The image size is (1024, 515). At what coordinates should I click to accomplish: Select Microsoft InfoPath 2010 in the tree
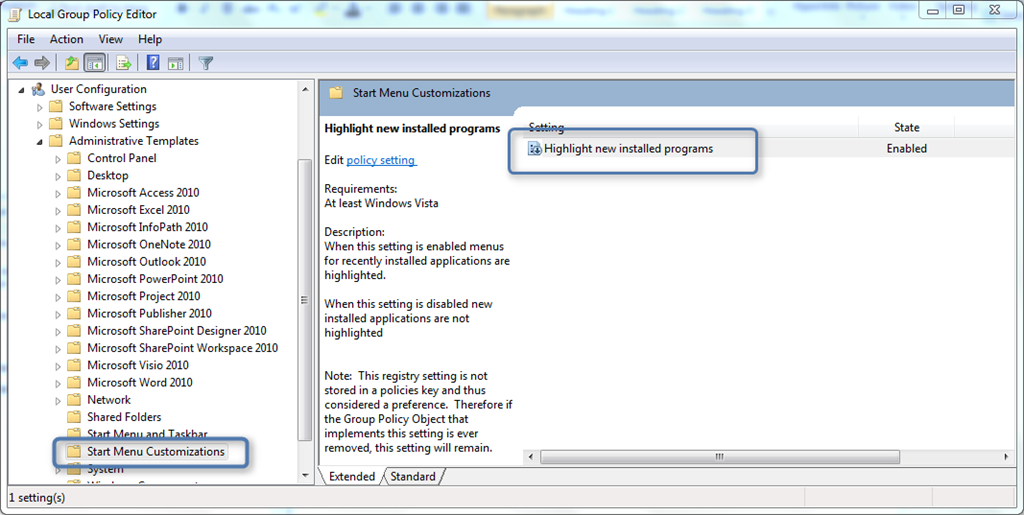148,227
